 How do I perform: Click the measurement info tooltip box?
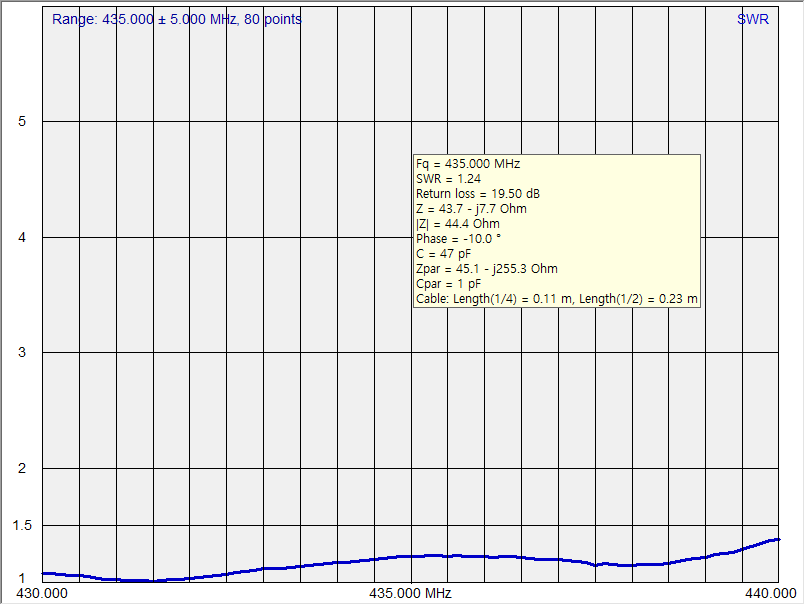coord(556,230)
